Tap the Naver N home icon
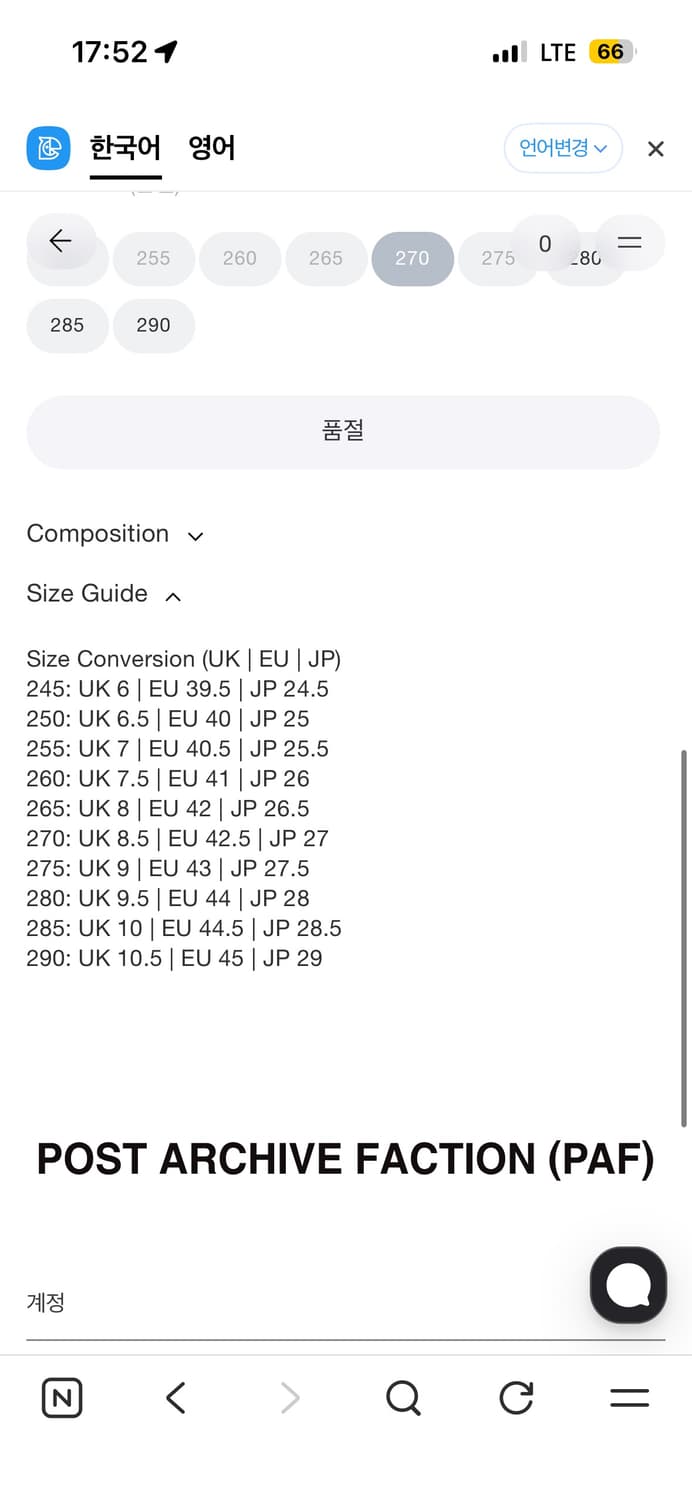 coord(61,1398)
